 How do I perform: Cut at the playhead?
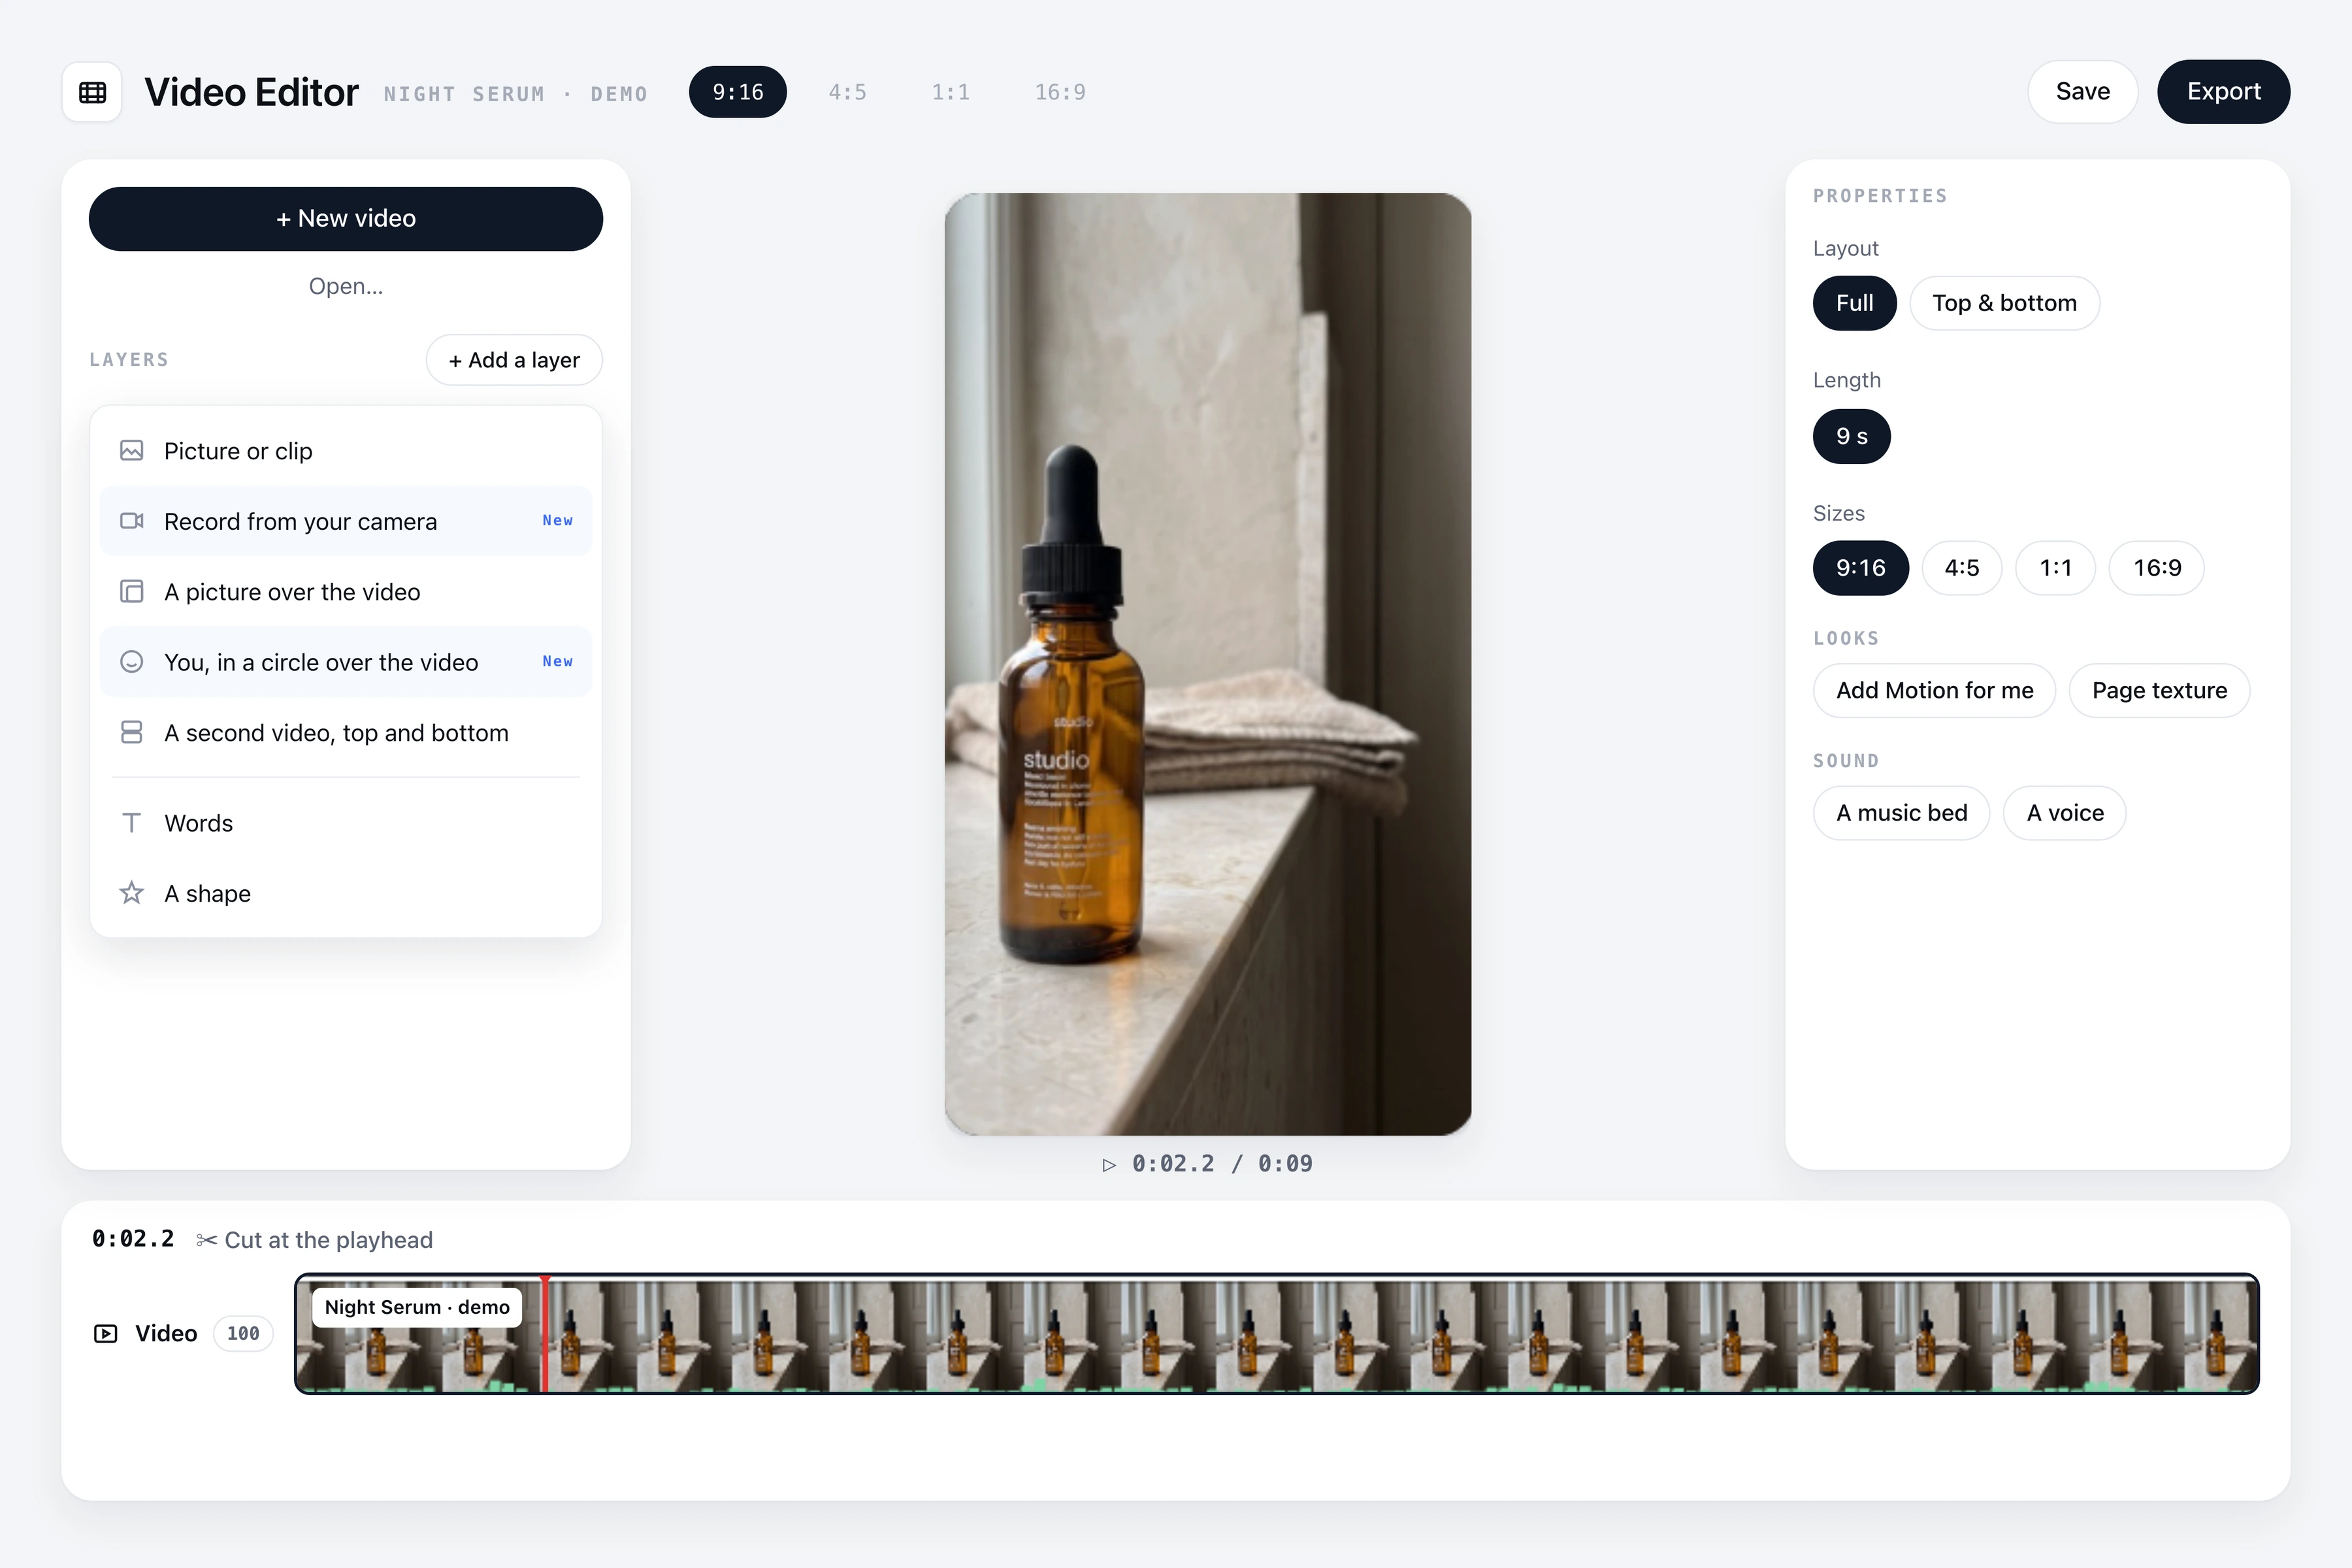[x=314, y=1240]
